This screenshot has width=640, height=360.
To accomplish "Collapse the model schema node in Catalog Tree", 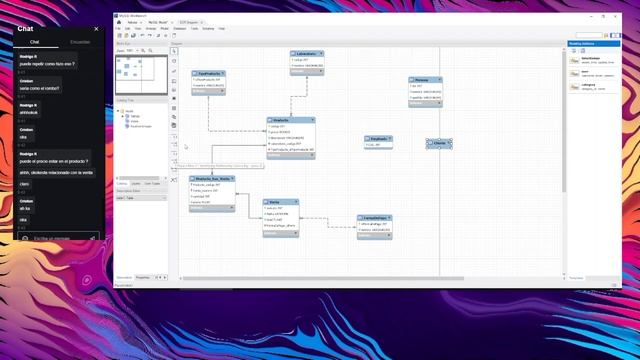I will tap(118, 111).
